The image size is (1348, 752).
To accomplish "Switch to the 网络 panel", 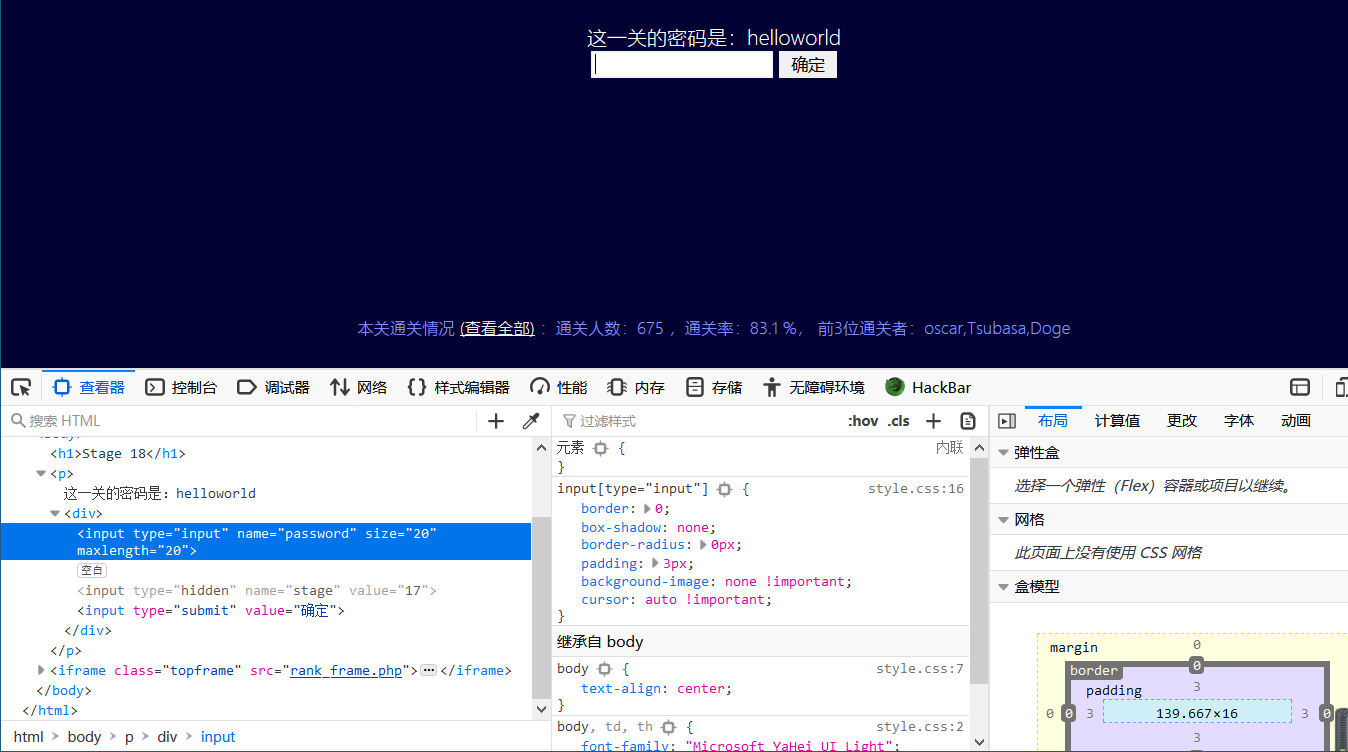I will (x=370, y=386).
